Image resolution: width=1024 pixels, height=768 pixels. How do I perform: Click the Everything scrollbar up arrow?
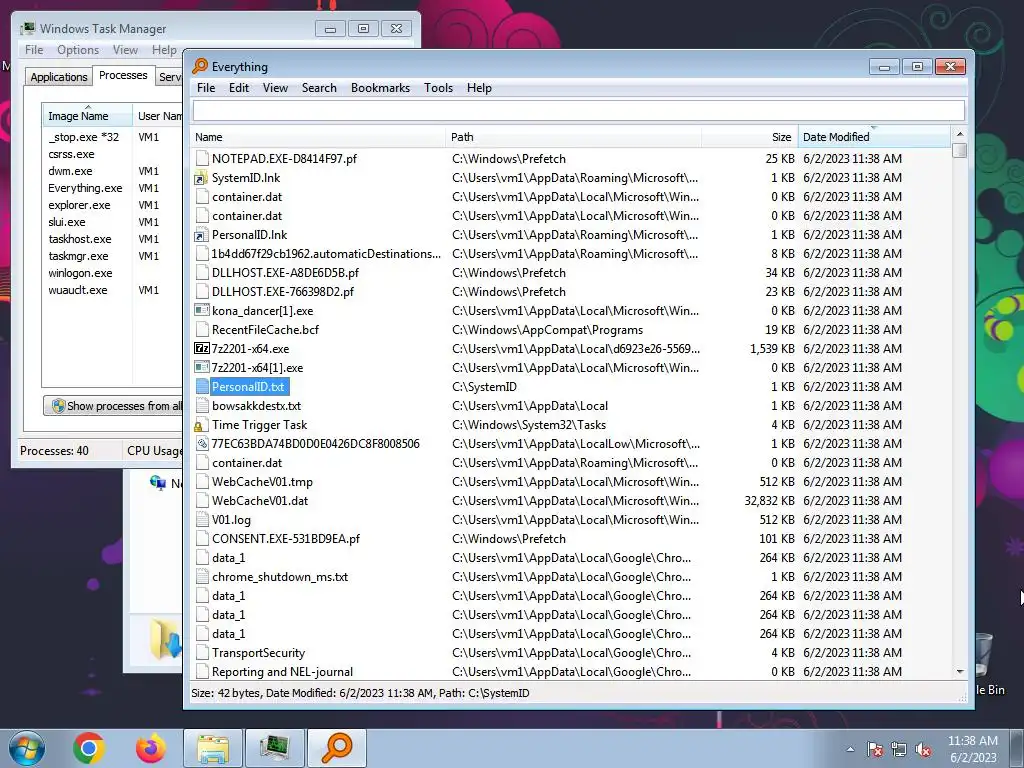959,134
